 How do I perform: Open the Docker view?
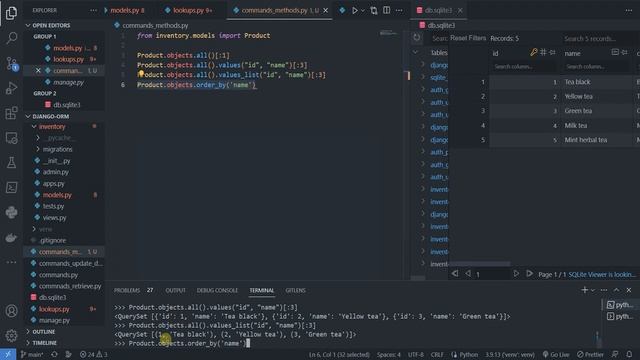point(11,237)
